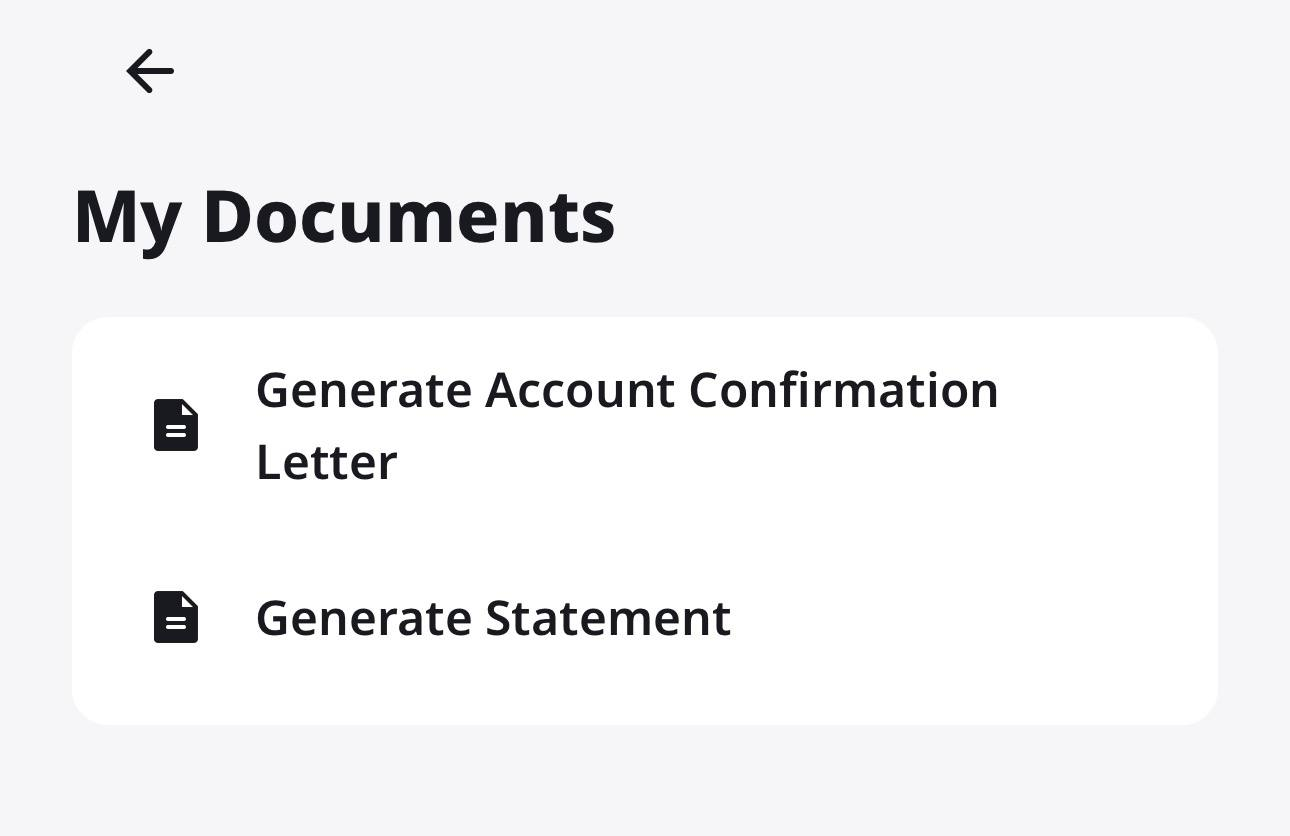Click the word "Letter" in the first option
This screenshot has width=1290, height=836.
326,462
